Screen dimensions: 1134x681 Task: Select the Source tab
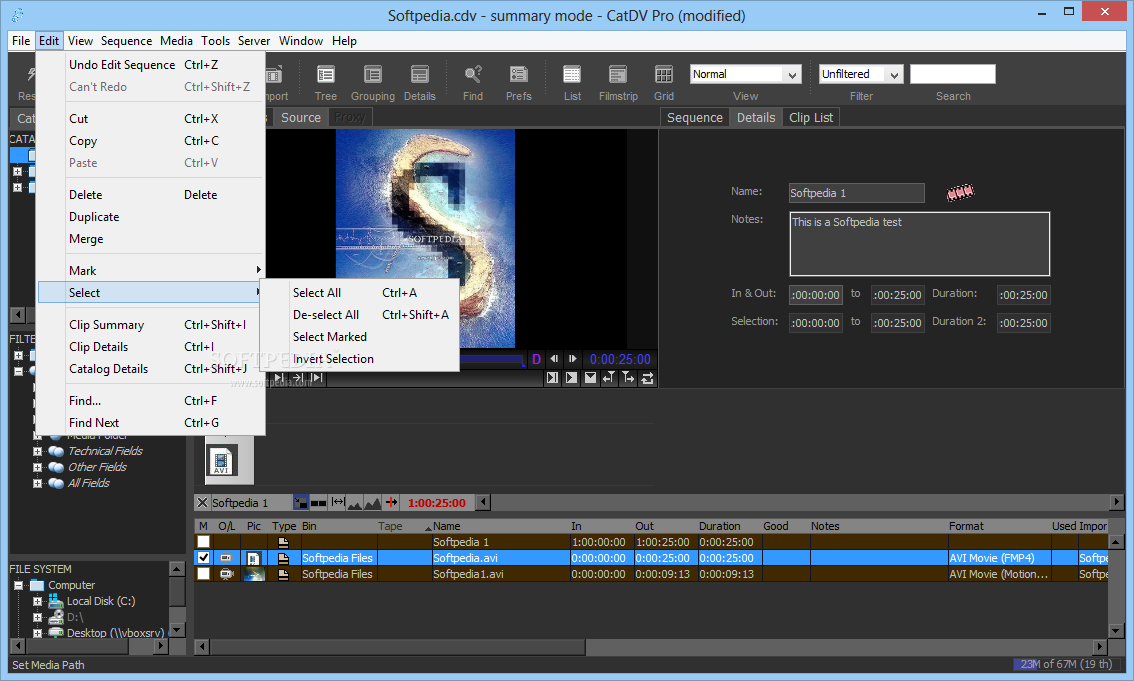[x=301, y=117]
